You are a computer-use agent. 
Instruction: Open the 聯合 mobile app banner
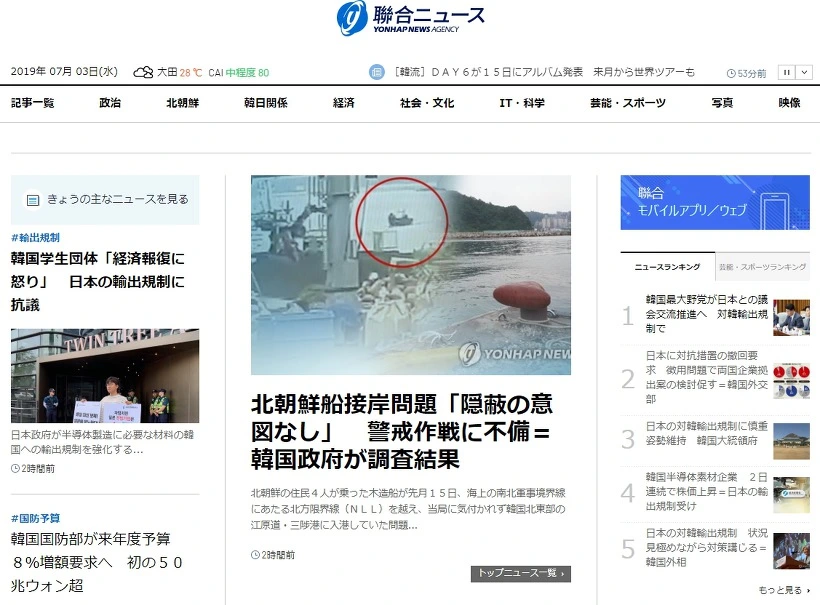tap(715, 202)
